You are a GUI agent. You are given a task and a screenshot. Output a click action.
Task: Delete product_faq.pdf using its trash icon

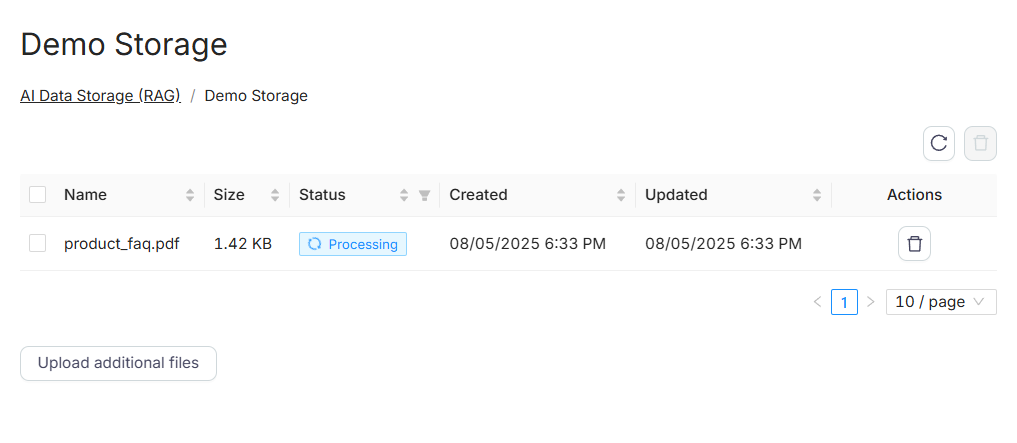(x=914, y=244)
